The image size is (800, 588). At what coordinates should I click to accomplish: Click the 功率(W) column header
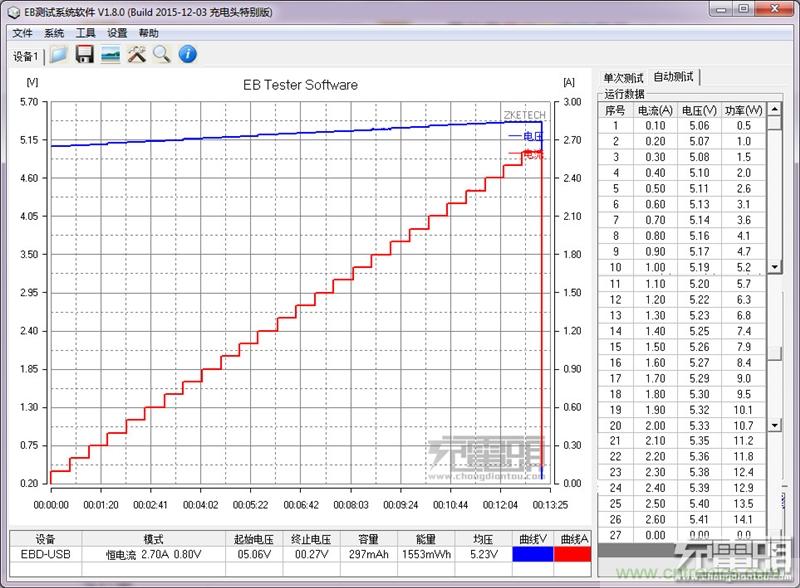(743, 110)
